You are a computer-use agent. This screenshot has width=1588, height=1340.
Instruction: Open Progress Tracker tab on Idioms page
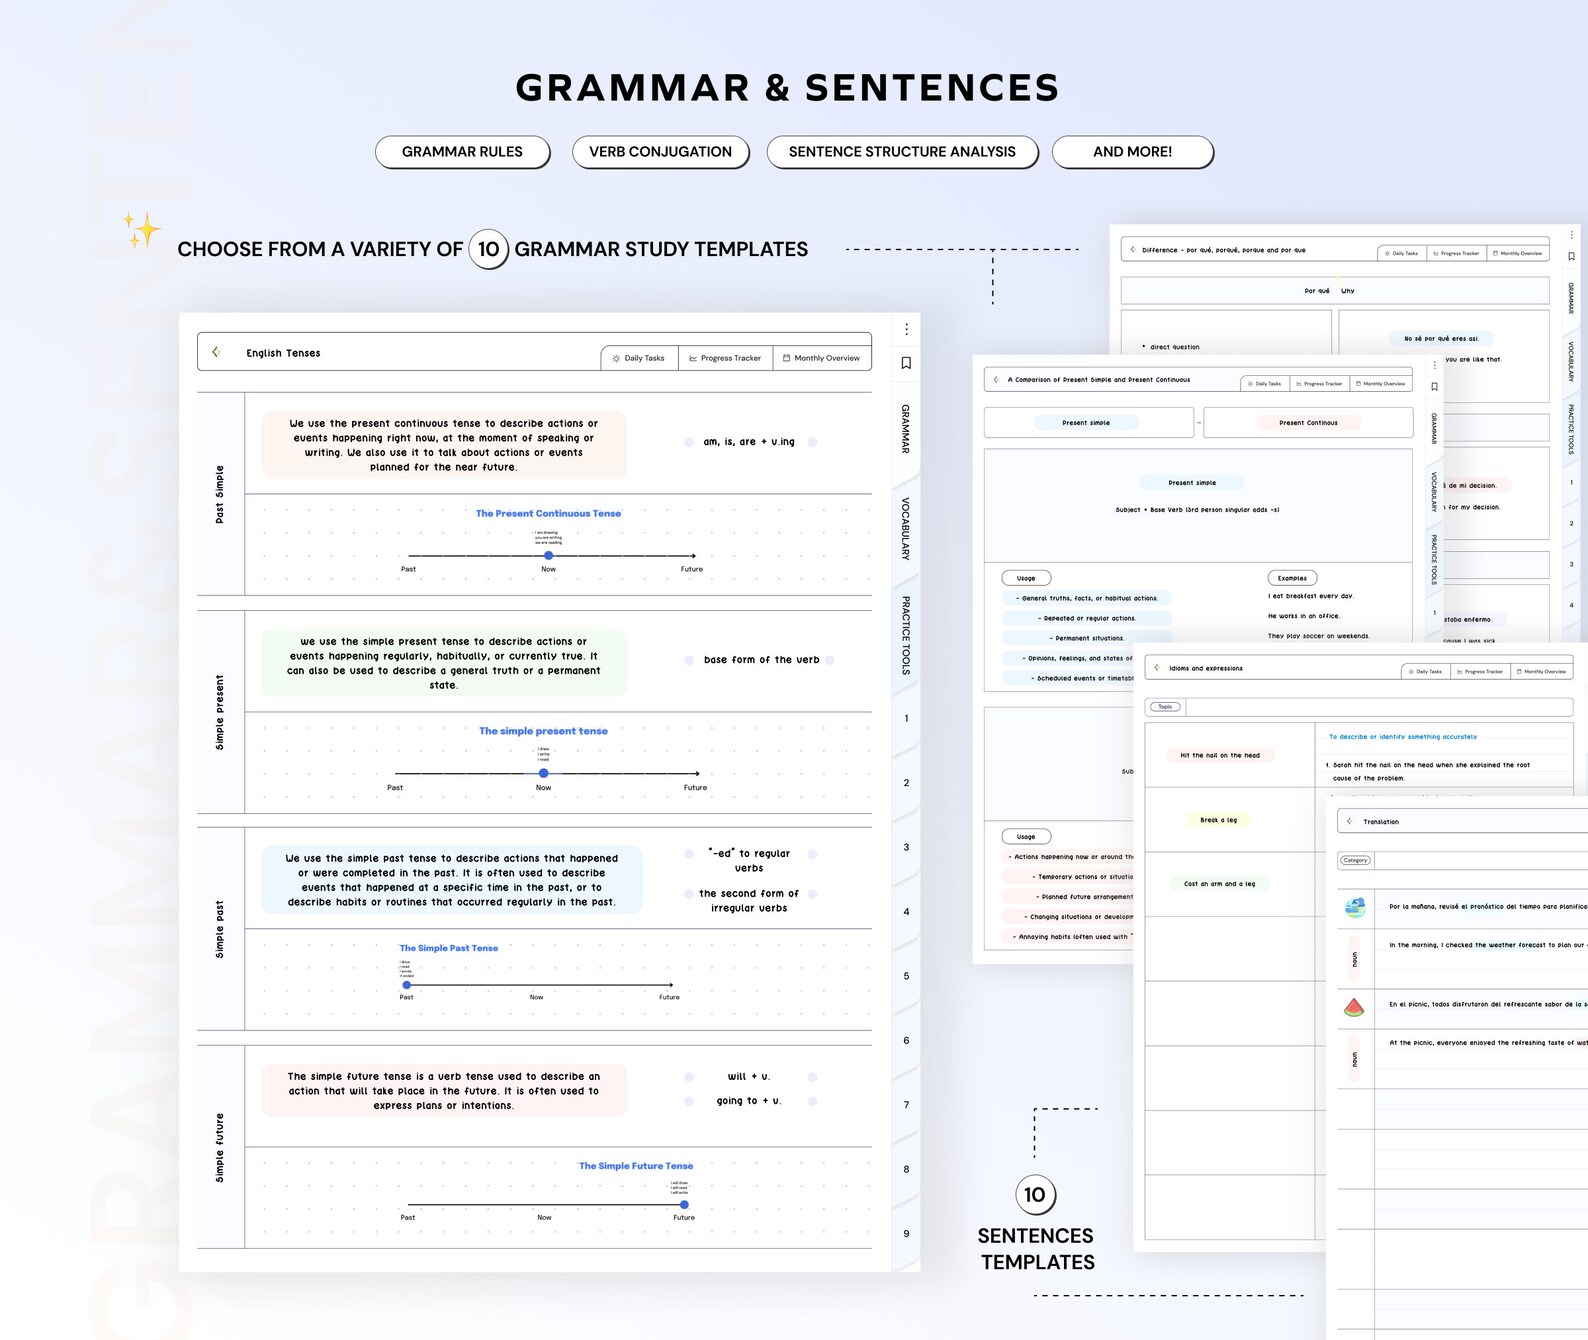(1481, 671)
